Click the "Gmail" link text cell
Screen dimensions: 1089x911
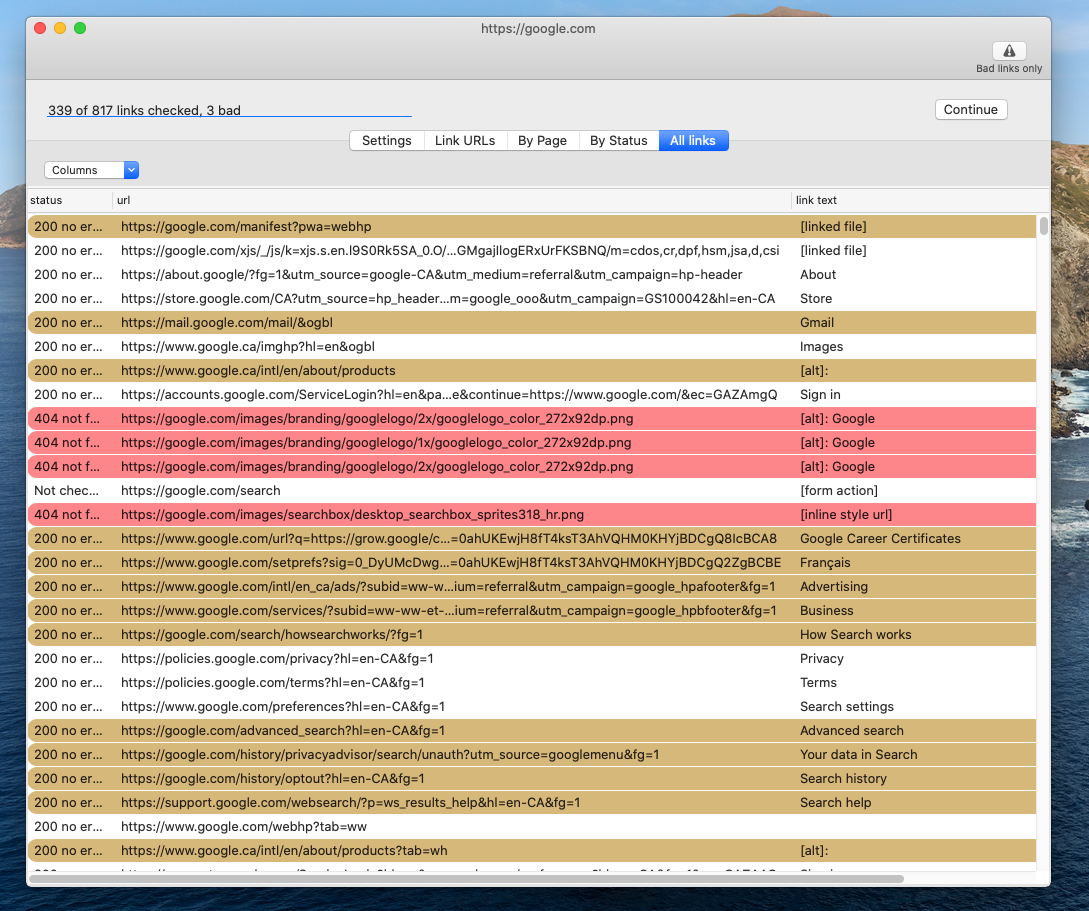tap(817, 322)
